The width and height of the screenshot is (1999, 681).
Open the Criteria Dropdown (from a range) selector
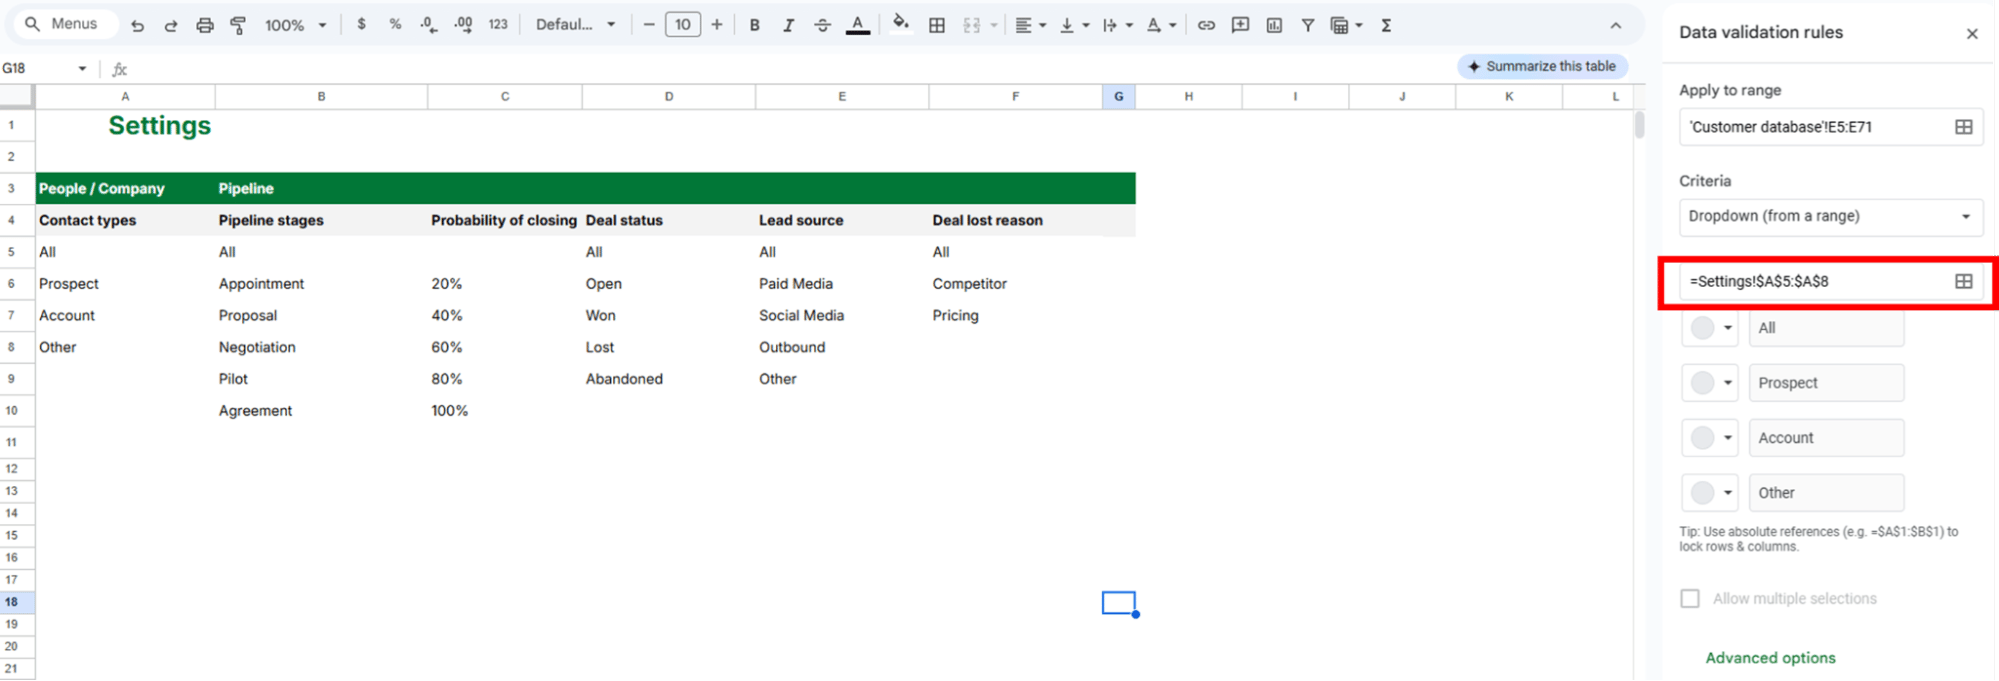pos(1830,216)
